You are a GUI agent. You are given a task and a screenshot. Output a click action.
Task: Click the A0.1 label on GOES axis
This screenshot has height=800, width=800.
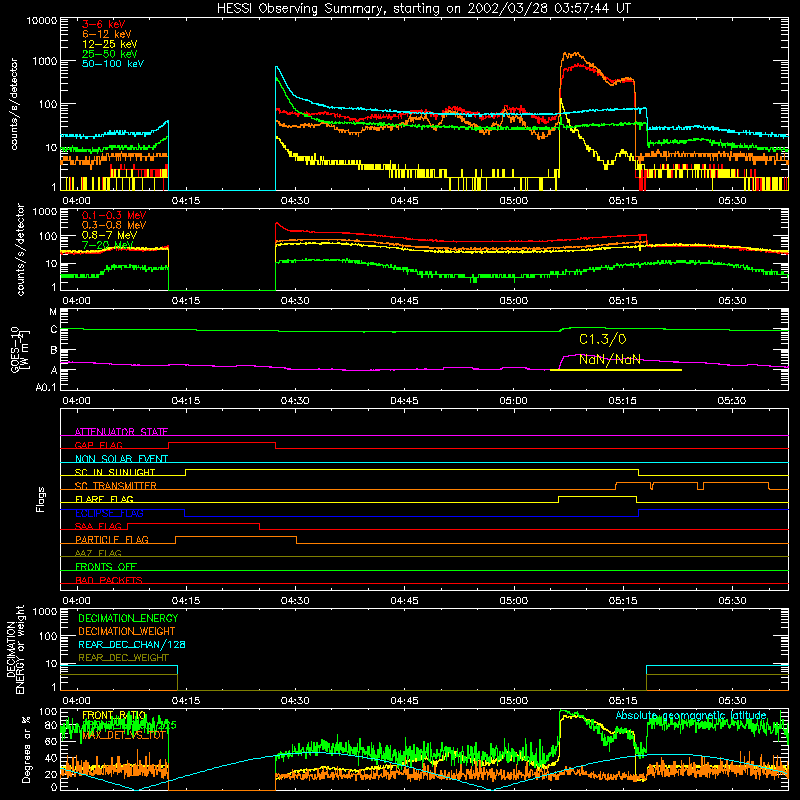point(46,388)
